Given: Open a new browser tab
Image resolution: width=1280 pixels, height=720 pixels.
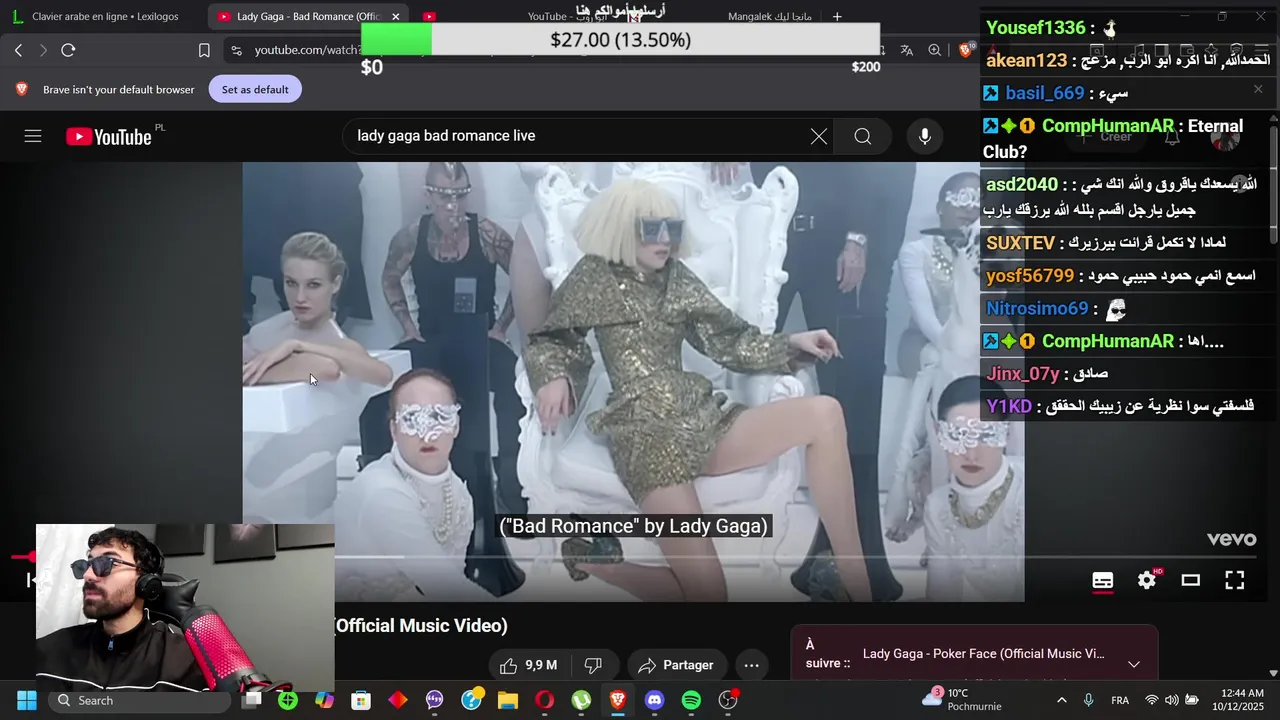Looking at the screenshot, I should click(837, 16).
